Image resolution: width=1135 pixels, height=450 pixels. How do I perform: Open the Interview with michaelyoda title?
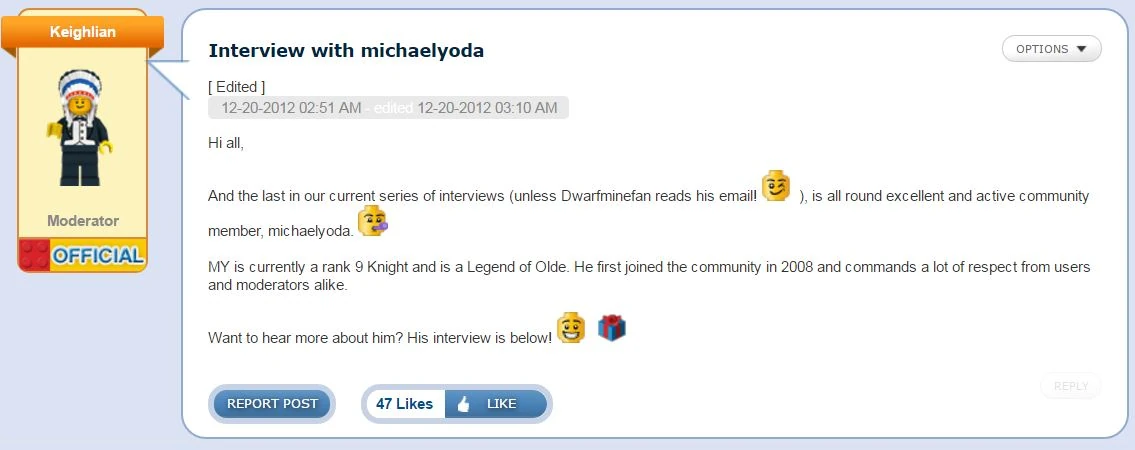(346, 51)
